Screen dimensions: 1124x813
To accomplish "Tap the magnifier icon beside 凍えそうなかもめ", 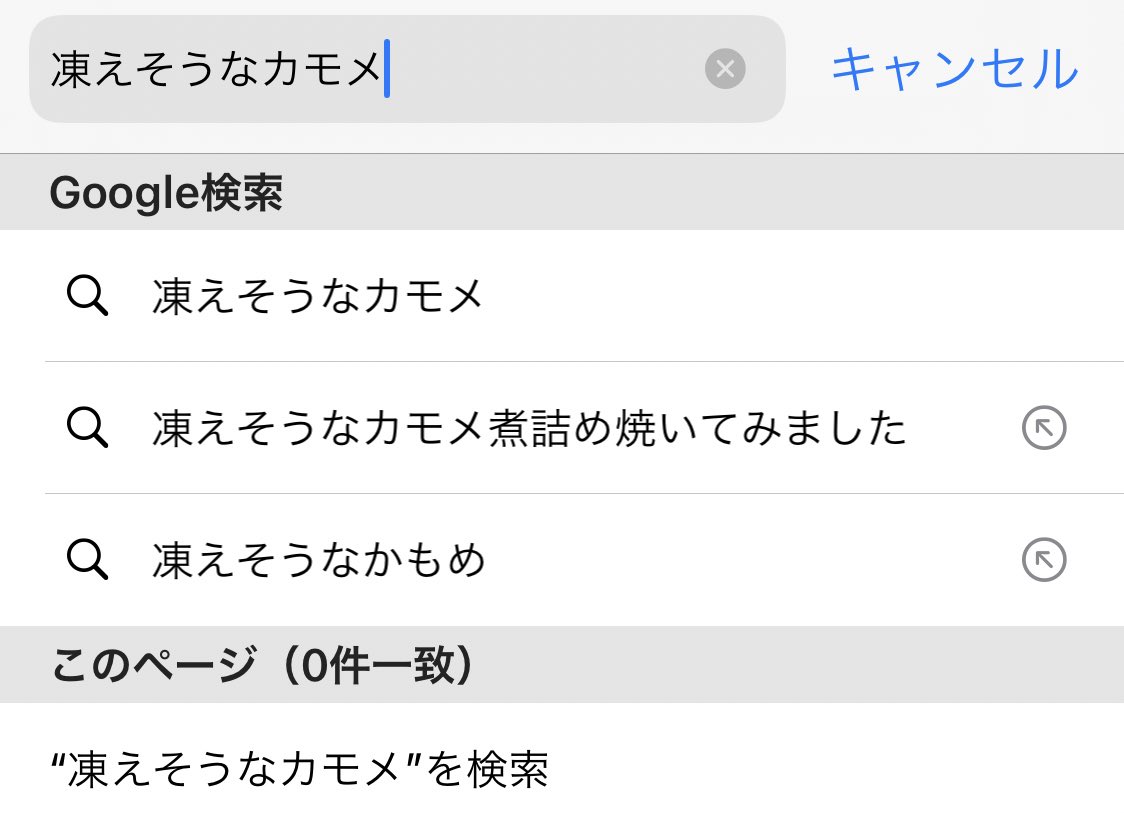I will [x=90, y=560].
